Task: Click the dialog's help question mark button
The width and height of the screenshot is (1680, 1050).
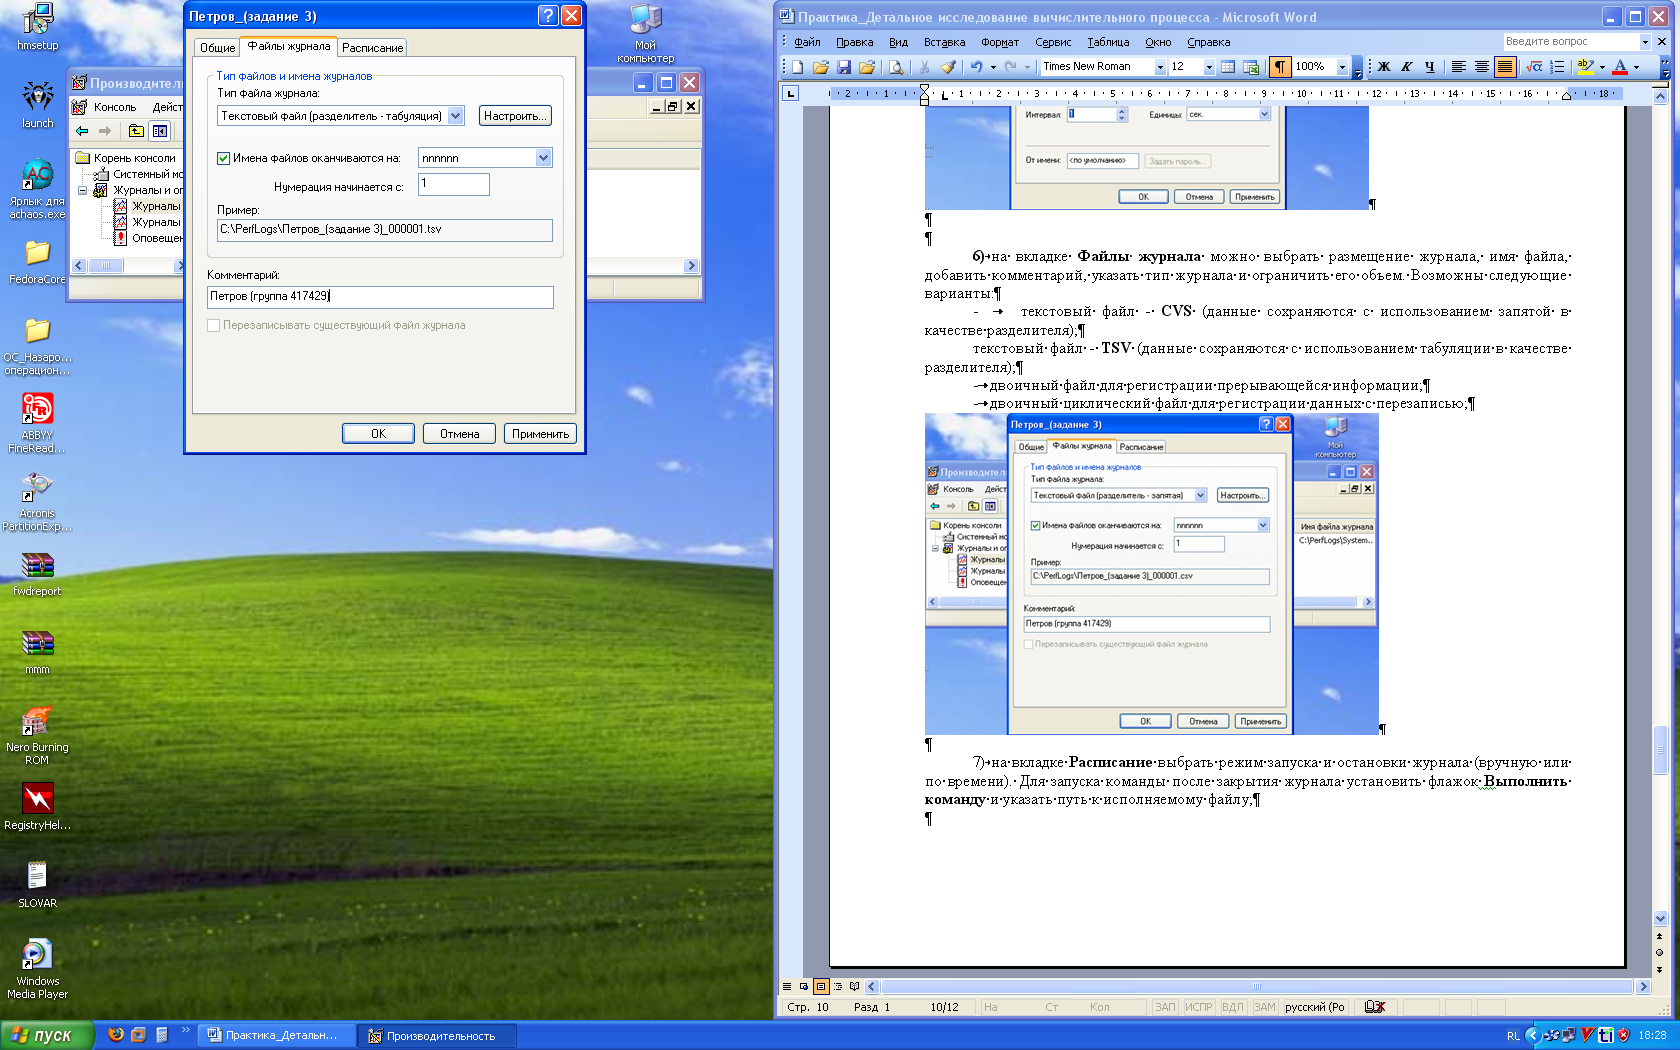Action: 547,15
